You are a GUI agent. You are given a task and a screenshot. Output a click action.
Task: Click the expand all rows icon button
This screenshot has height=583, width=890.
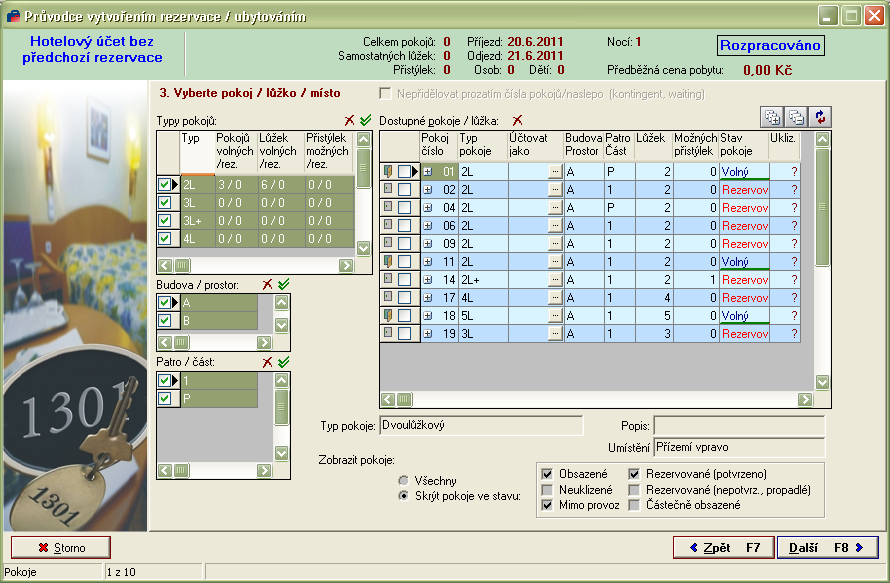tap(772, 117)
